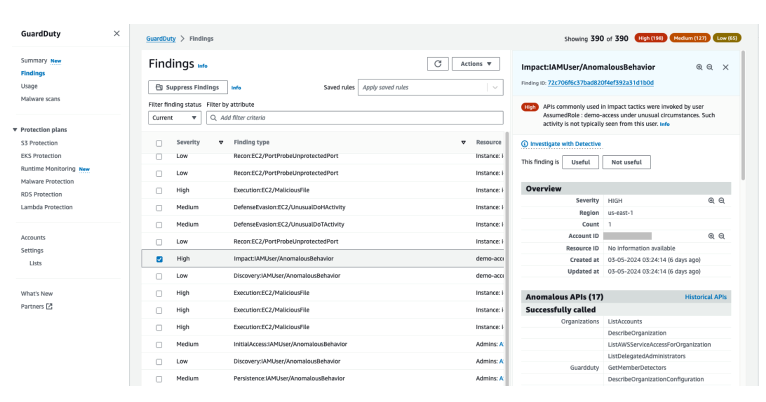Open the Apply saved rules dropdown

[430, 87]
